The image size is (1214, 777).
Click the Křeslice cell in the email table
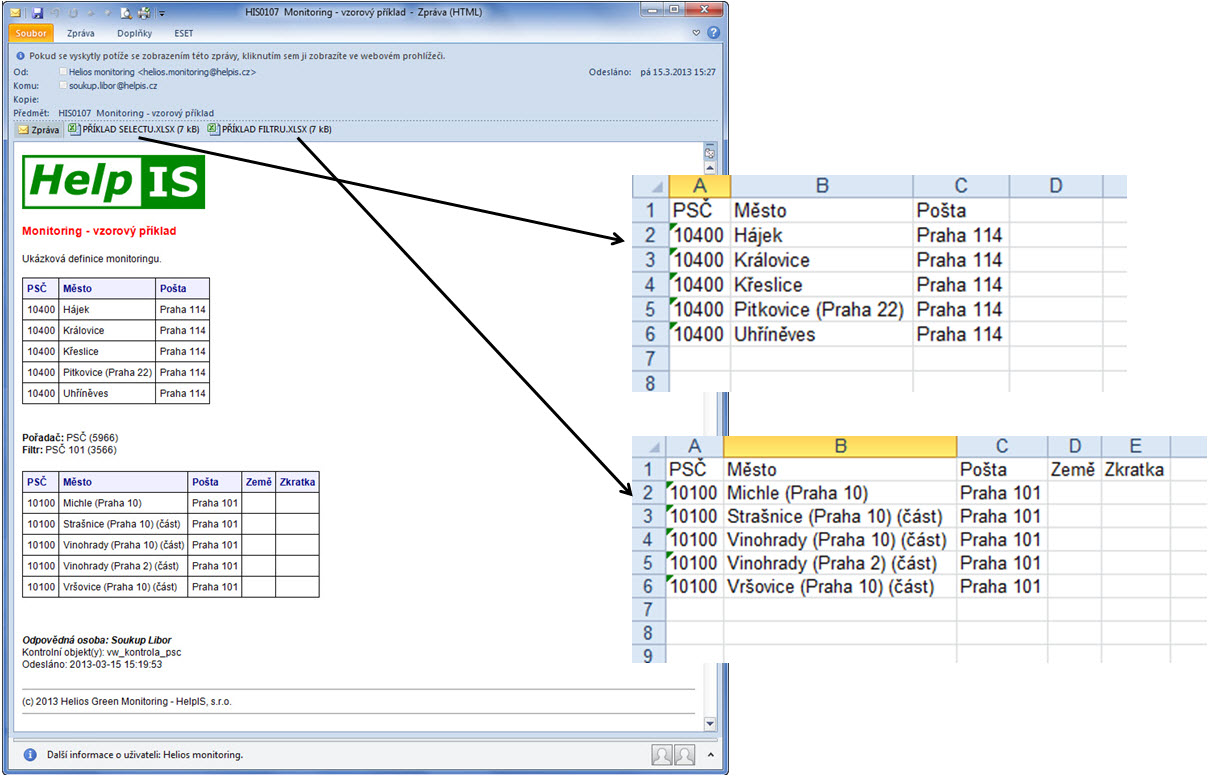coord(107,352)
